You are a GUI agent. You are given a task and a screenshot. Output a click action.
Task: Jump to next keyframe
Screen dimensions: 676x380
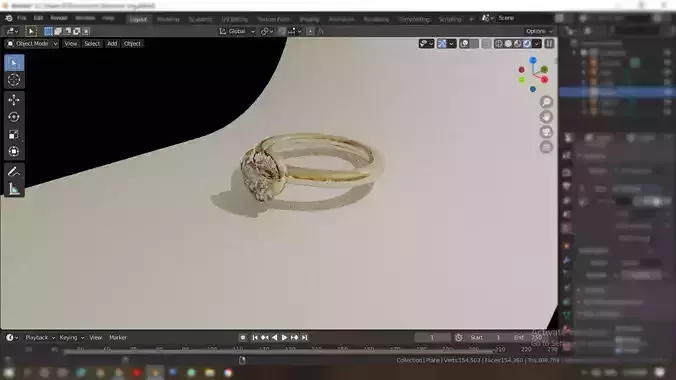pyautogui.click(x=294, y=337)
